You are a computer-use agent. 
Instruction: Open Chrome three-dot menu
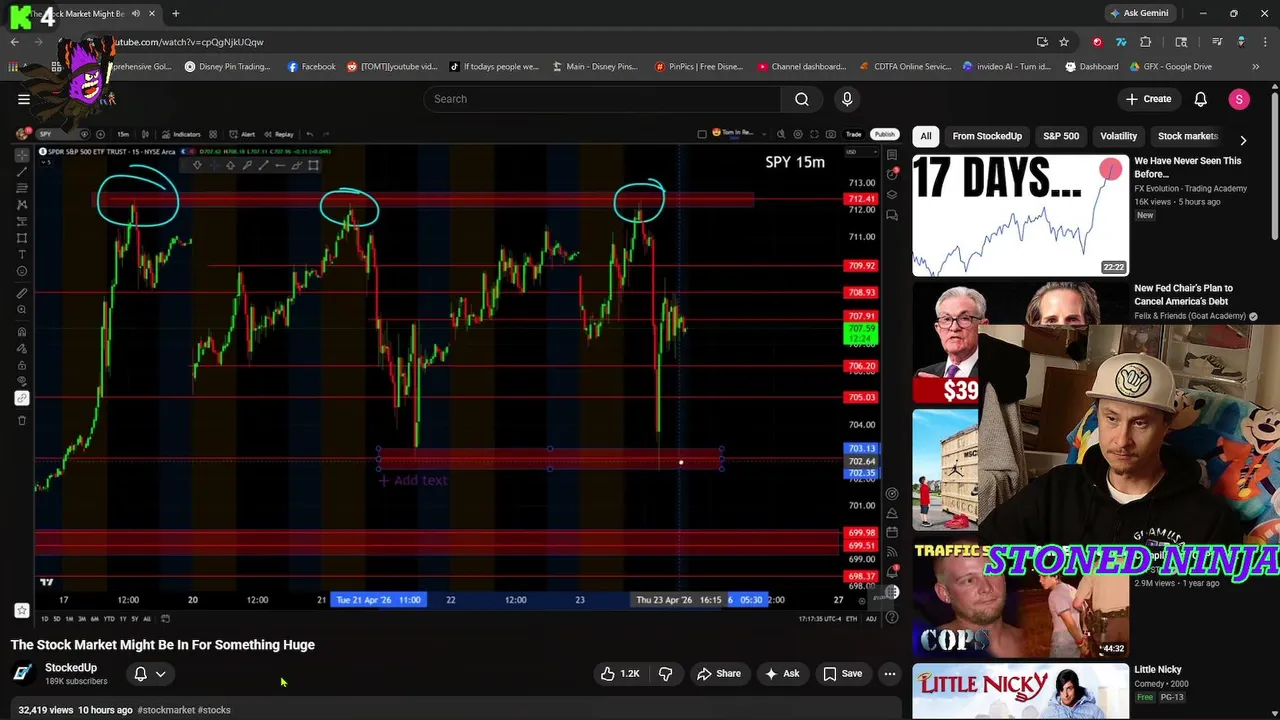1265,42
